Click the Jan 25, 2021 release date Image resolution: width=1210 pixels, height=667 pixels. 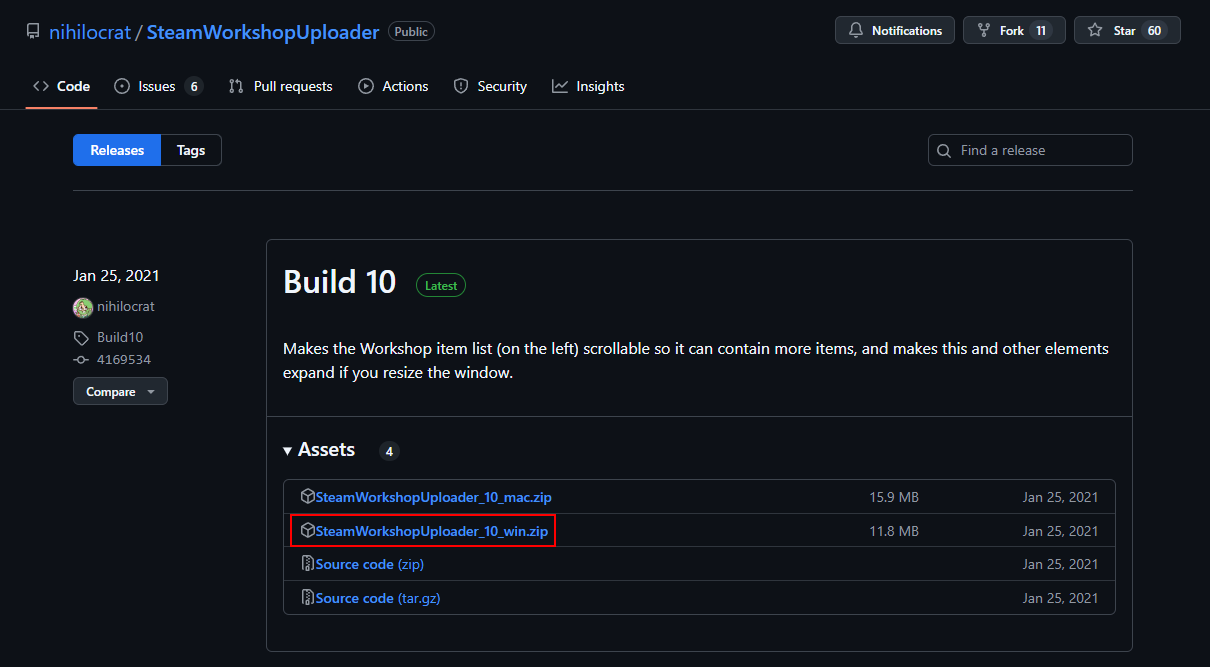[116, 276]
